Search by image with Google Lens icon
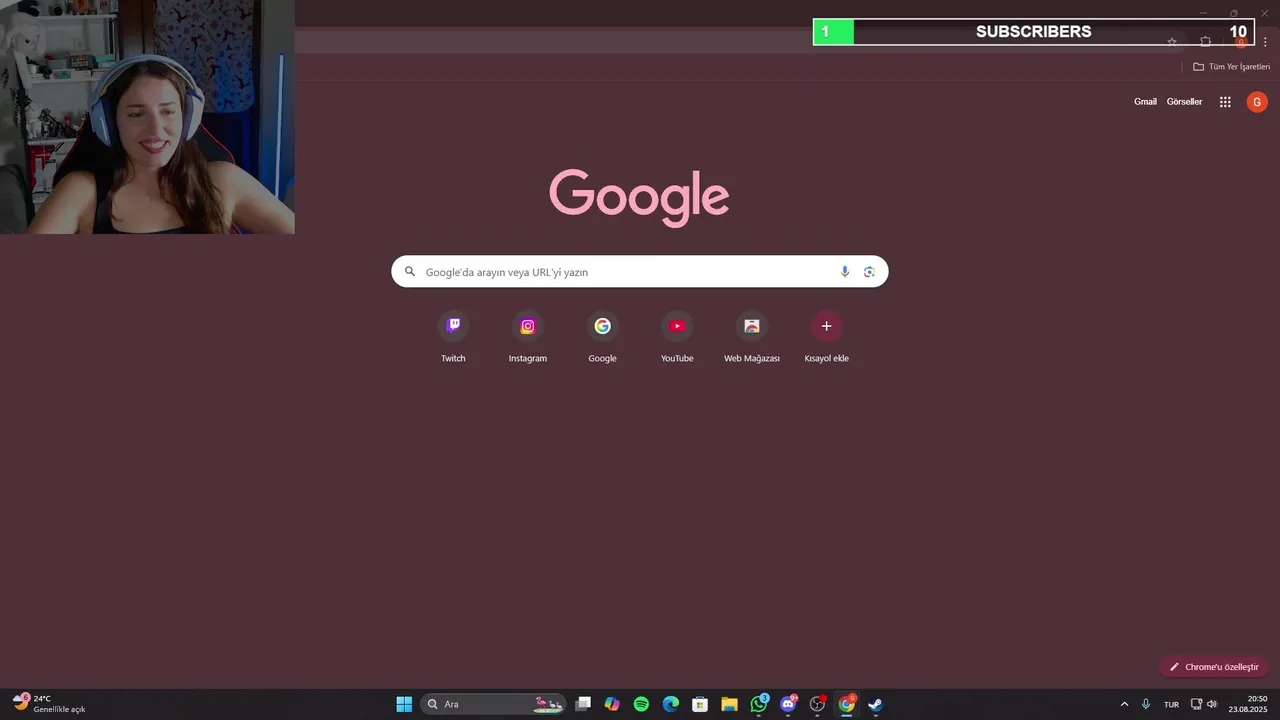Screen dimensions: 1280x720 (x=869, y=272)
